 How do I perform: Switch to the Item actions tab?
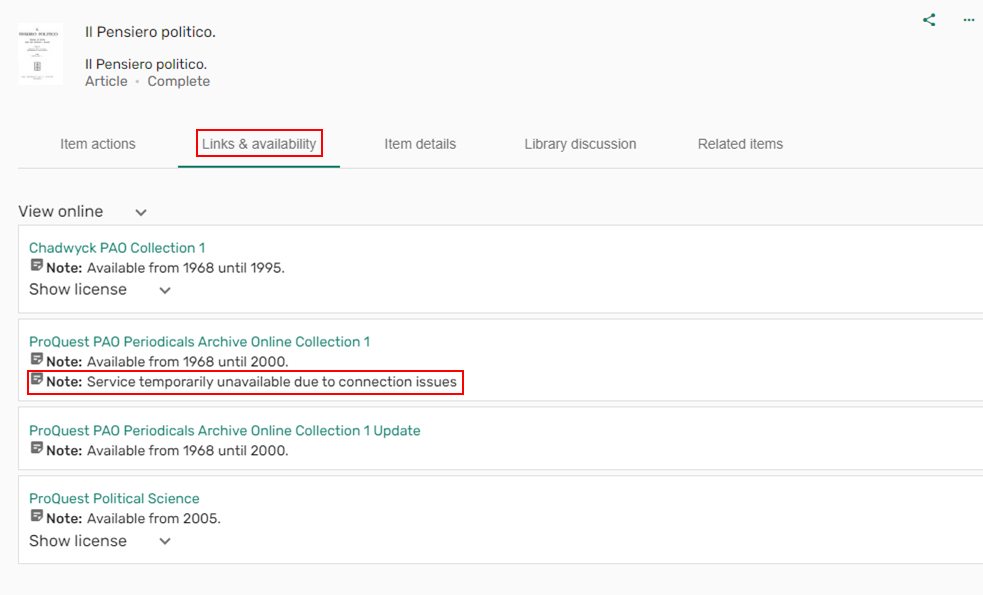click(98, 144)
